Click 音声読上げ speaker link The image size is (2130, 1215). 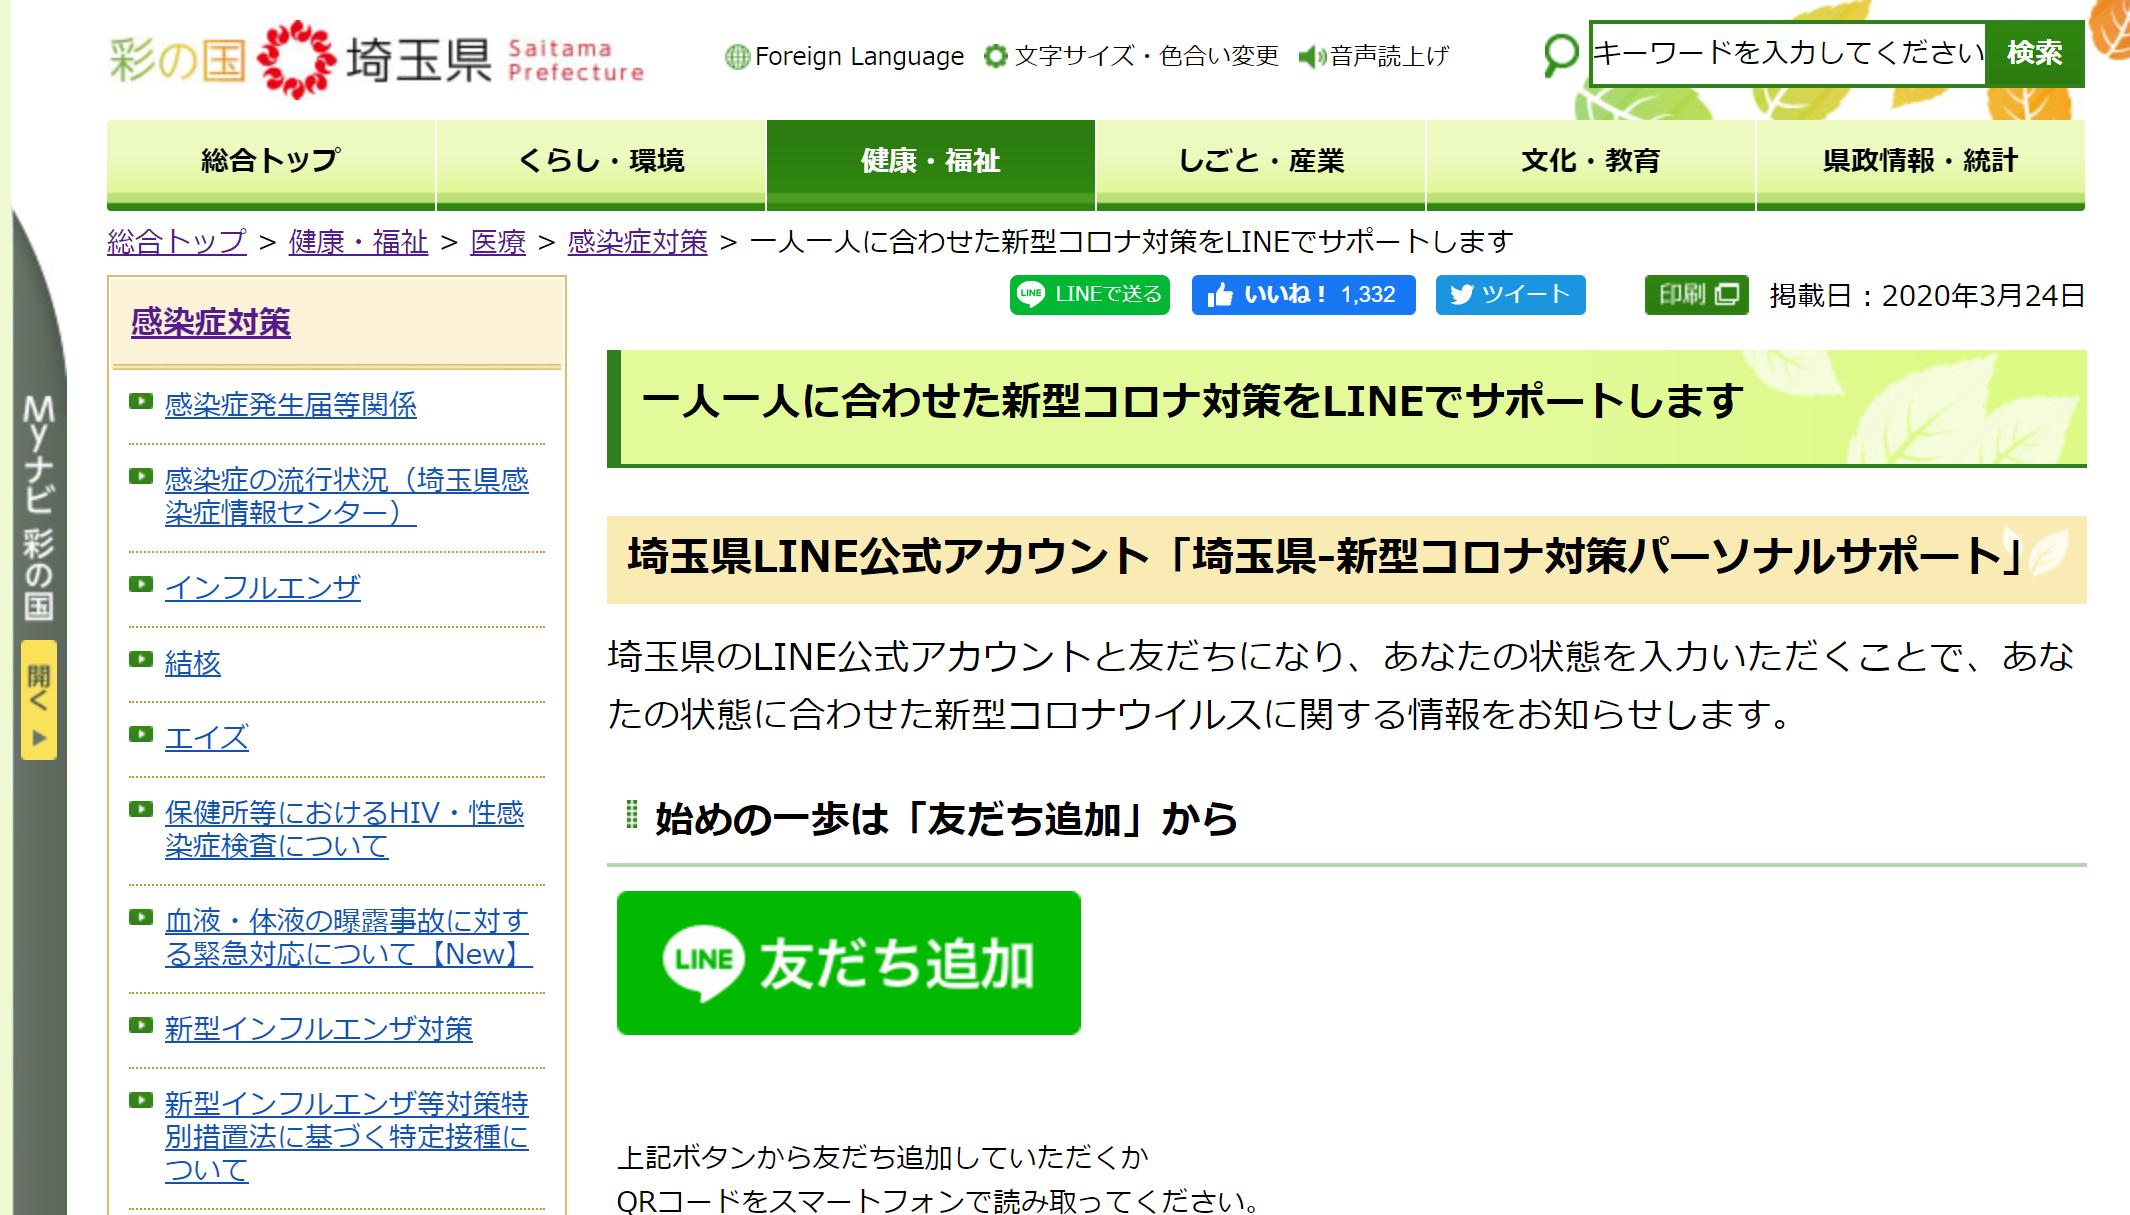tap(1374, 56)
